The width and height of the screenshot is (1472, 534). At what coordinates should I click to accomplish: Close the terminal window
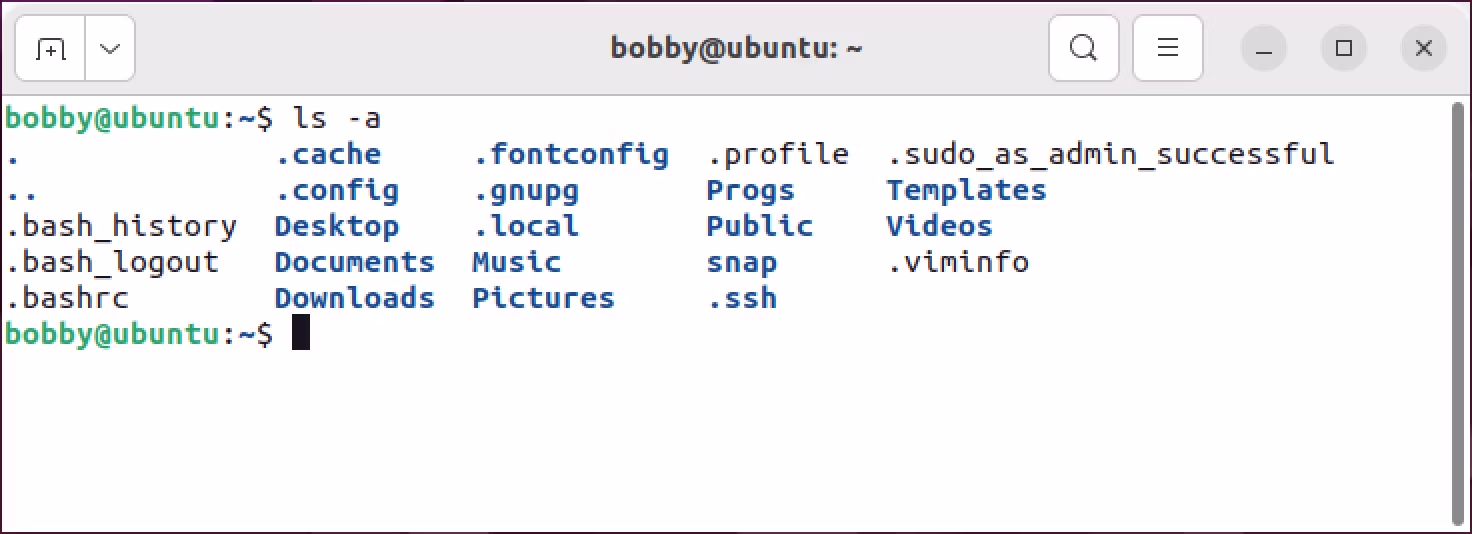(x=1424, y=48)
